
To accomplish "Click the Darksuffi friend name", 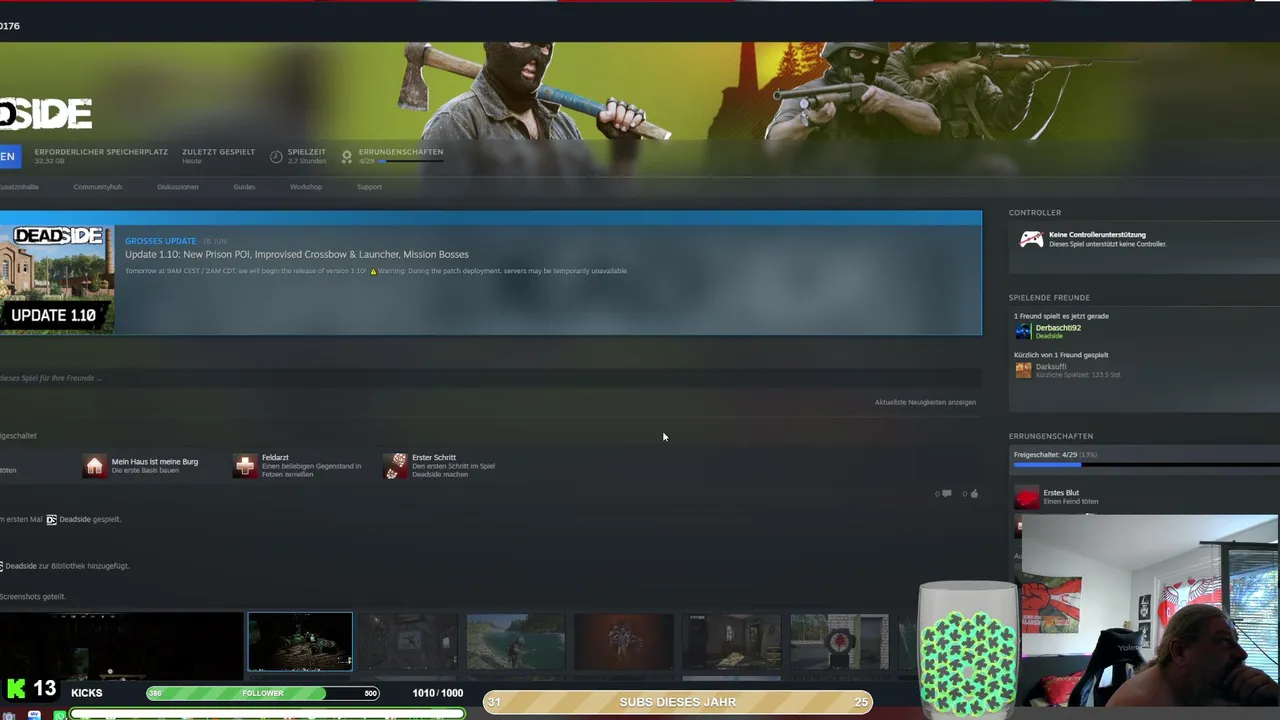I will (1051, 367).
